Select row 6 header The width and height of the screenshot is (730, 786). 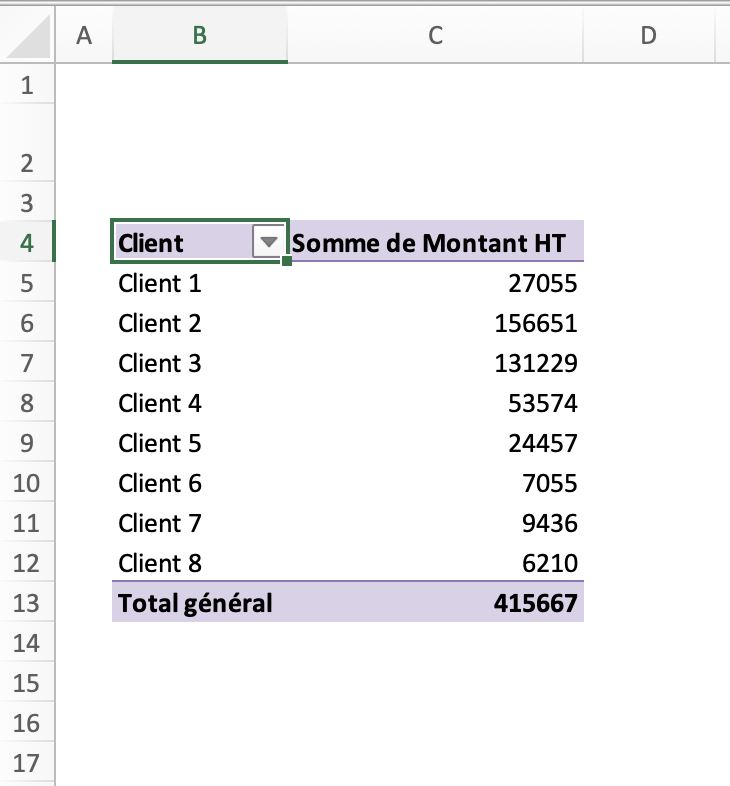tap(27, 323)
